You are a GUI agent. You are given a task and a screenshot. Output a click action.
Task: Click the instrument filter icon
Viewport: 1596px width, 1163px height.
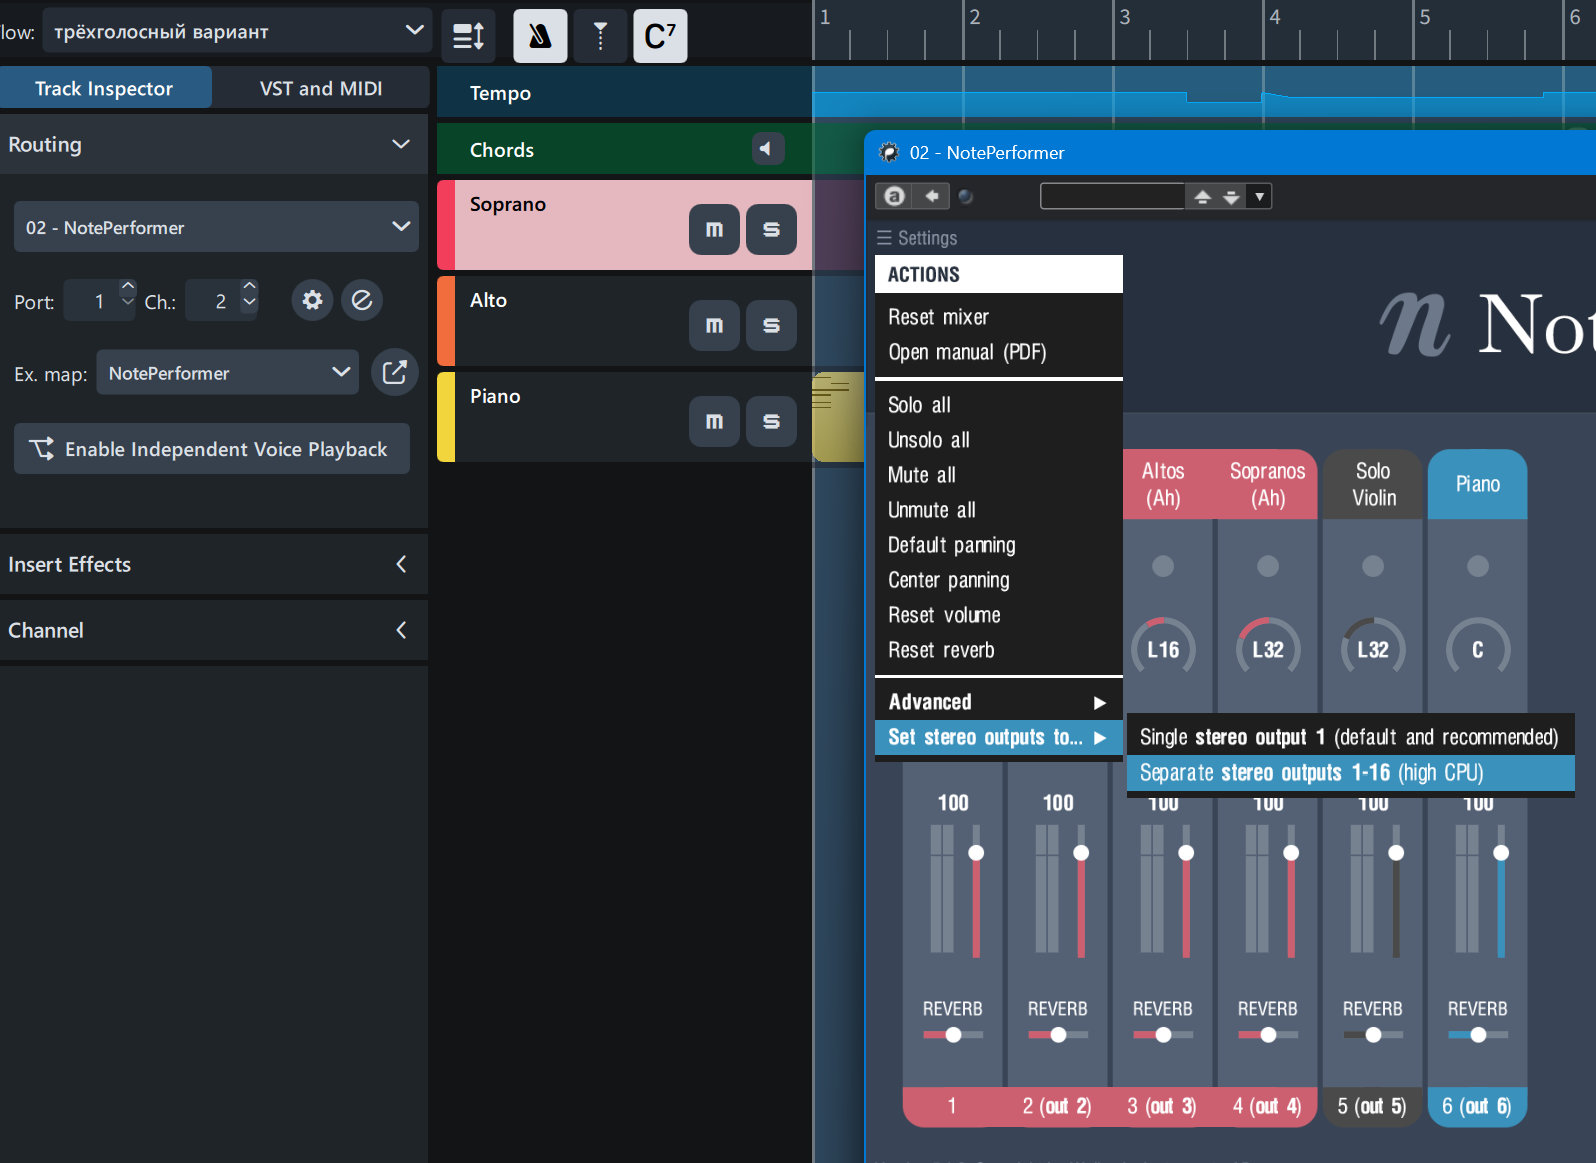tap(601, 36)
